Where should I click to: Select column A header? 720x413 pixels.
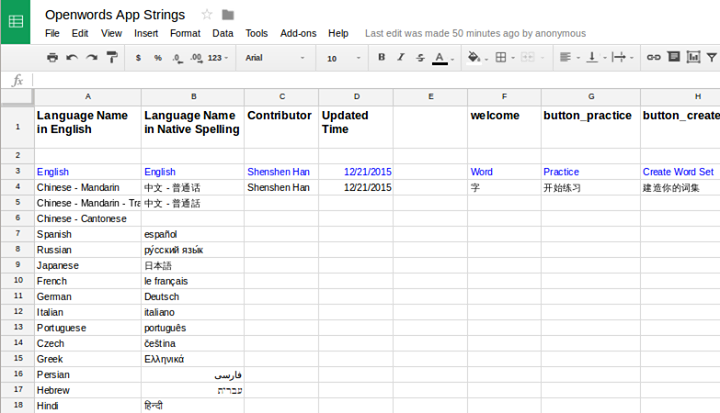click(x=88, y=97)
